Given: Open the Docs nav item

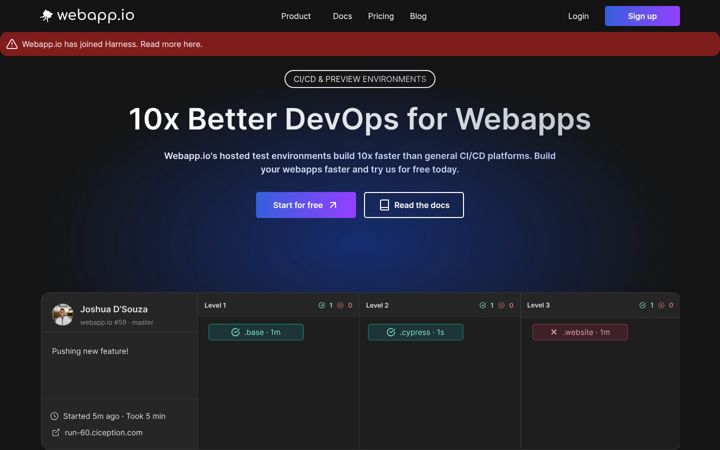Looking at the screenshot, I should click(342, 16).
